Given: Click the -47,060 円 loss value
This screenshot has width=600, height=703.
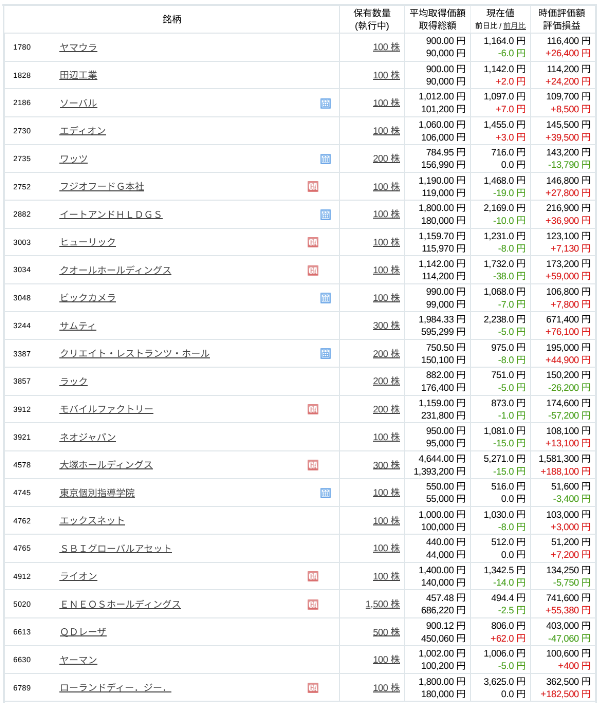Looking at the screenshot, I should [x=569, y=638].
